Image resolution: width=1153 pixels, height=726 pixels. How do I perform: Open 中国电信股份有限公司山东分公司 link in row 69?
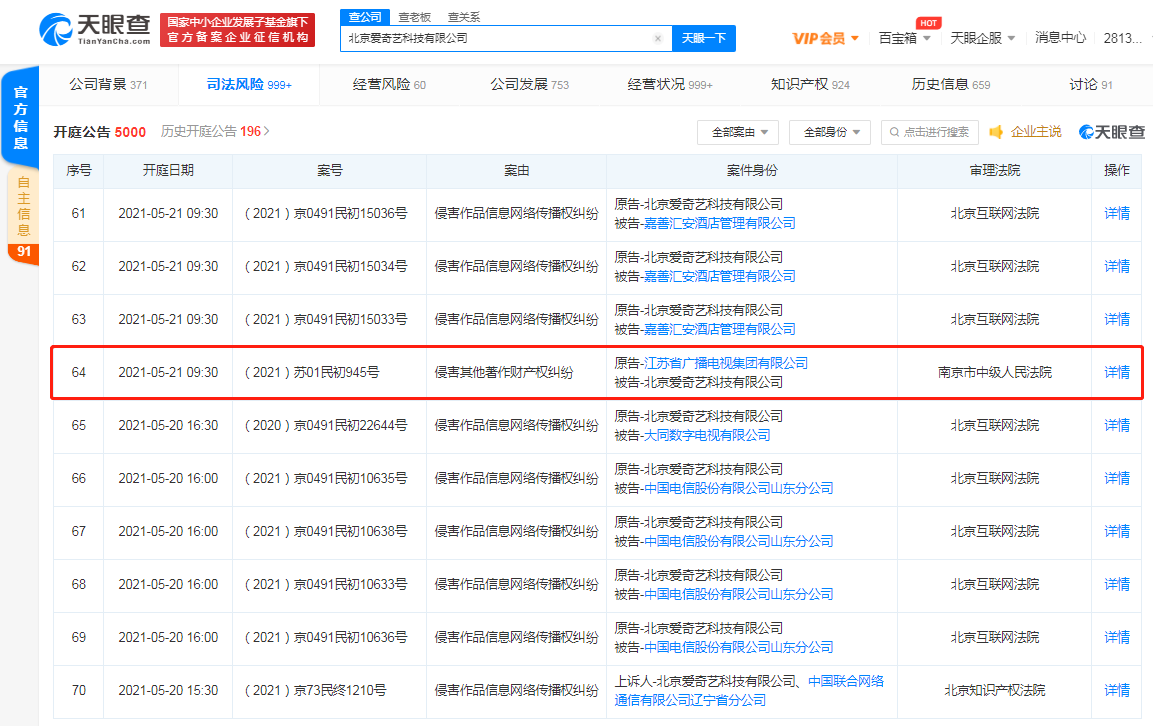point(738,647)
